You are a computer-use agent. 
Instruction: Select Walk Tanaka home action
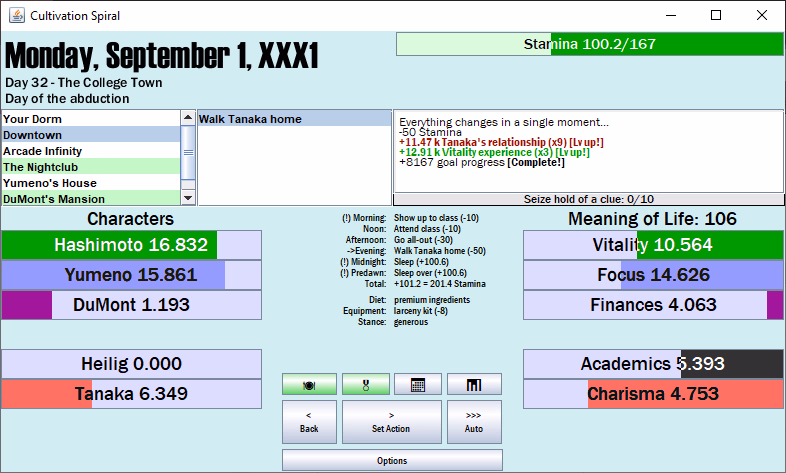(294, 119)
